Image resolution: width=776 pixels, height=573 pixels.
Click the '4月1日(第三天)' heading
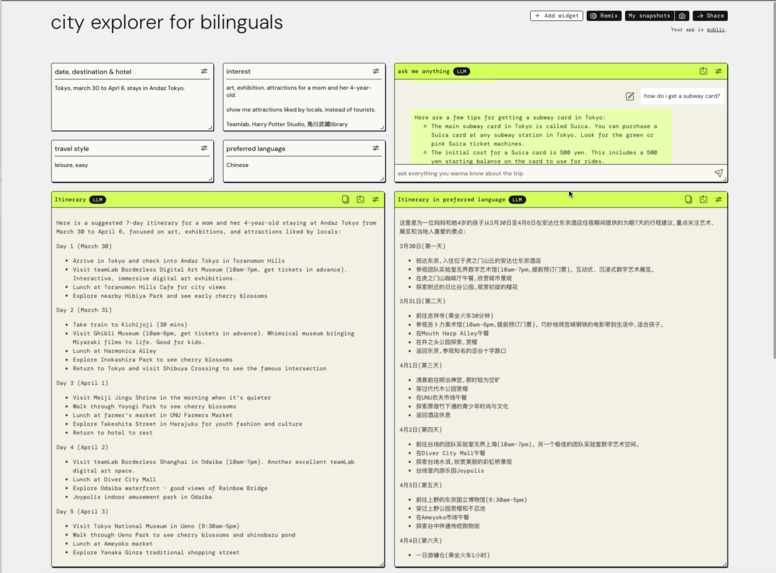421,365
